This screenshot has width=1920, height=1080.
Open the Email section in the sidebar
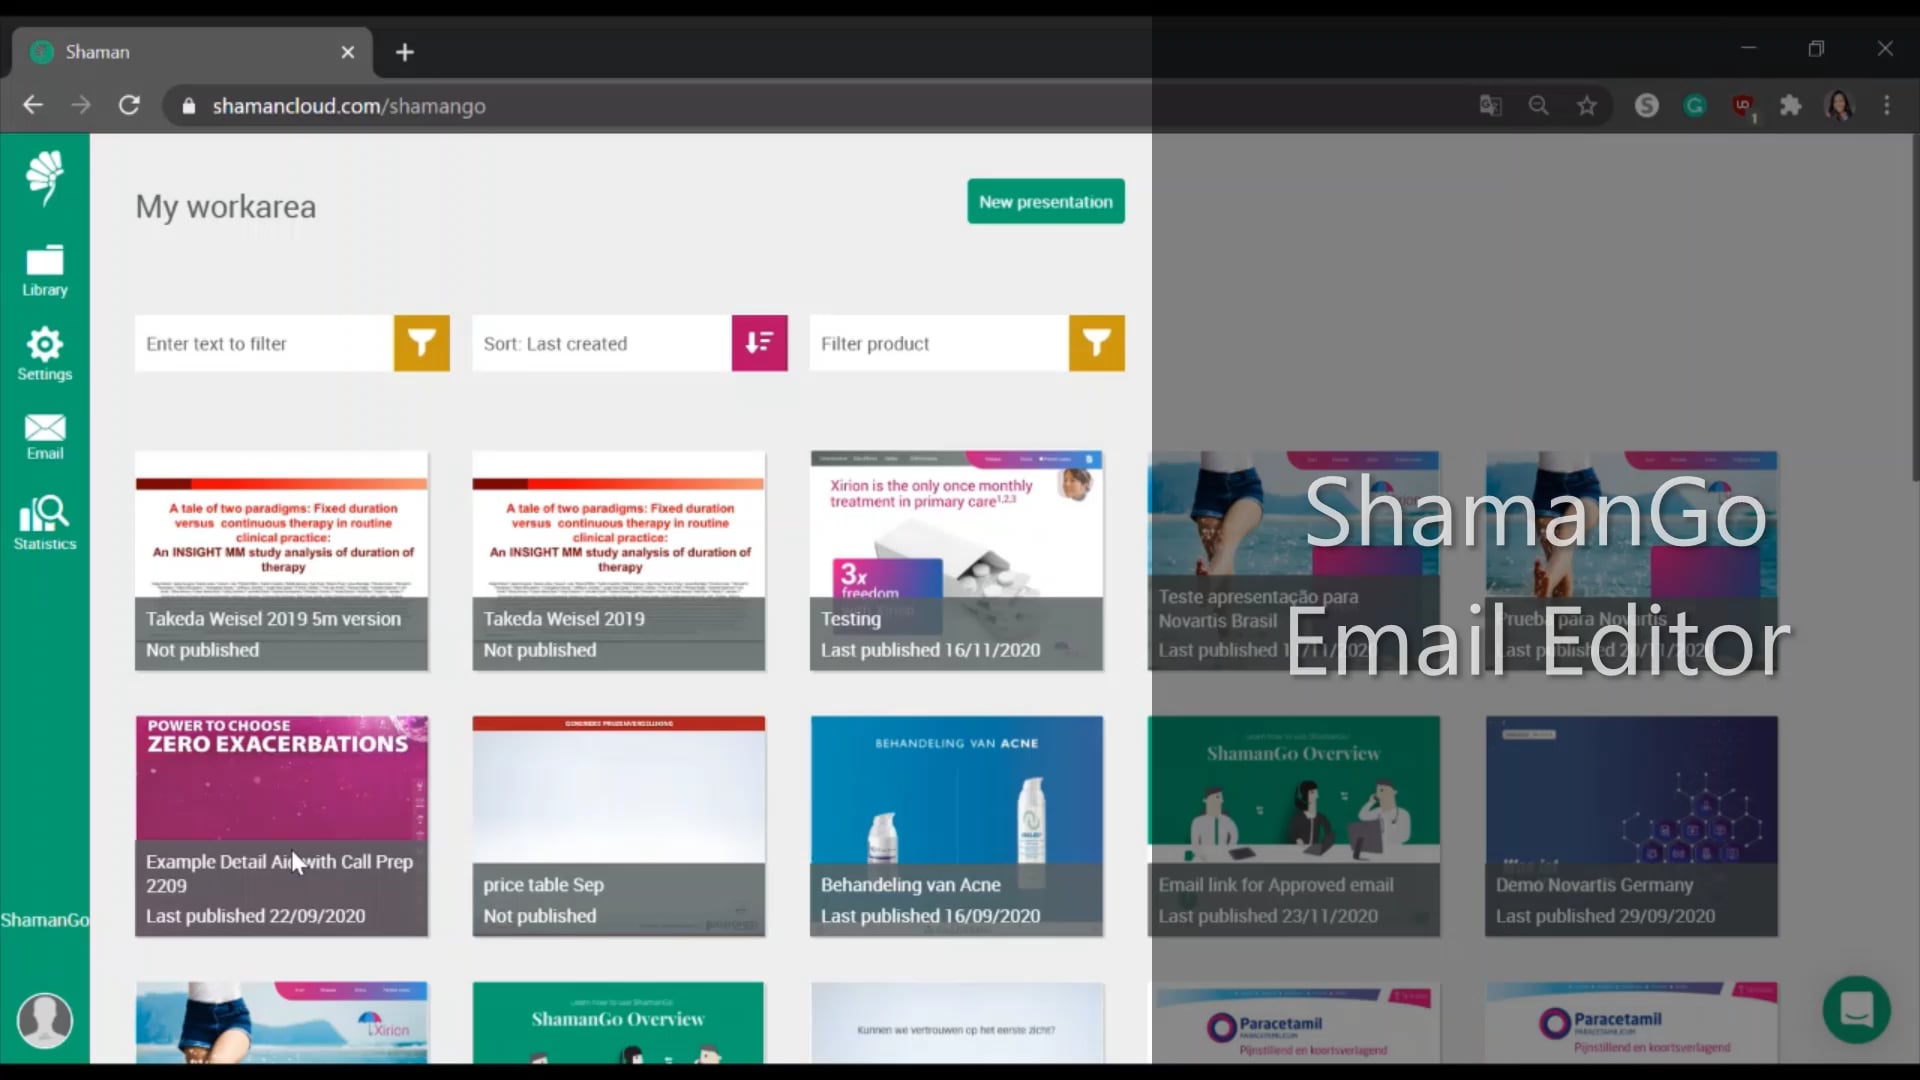pyautogui.click(x=44, y=436)
